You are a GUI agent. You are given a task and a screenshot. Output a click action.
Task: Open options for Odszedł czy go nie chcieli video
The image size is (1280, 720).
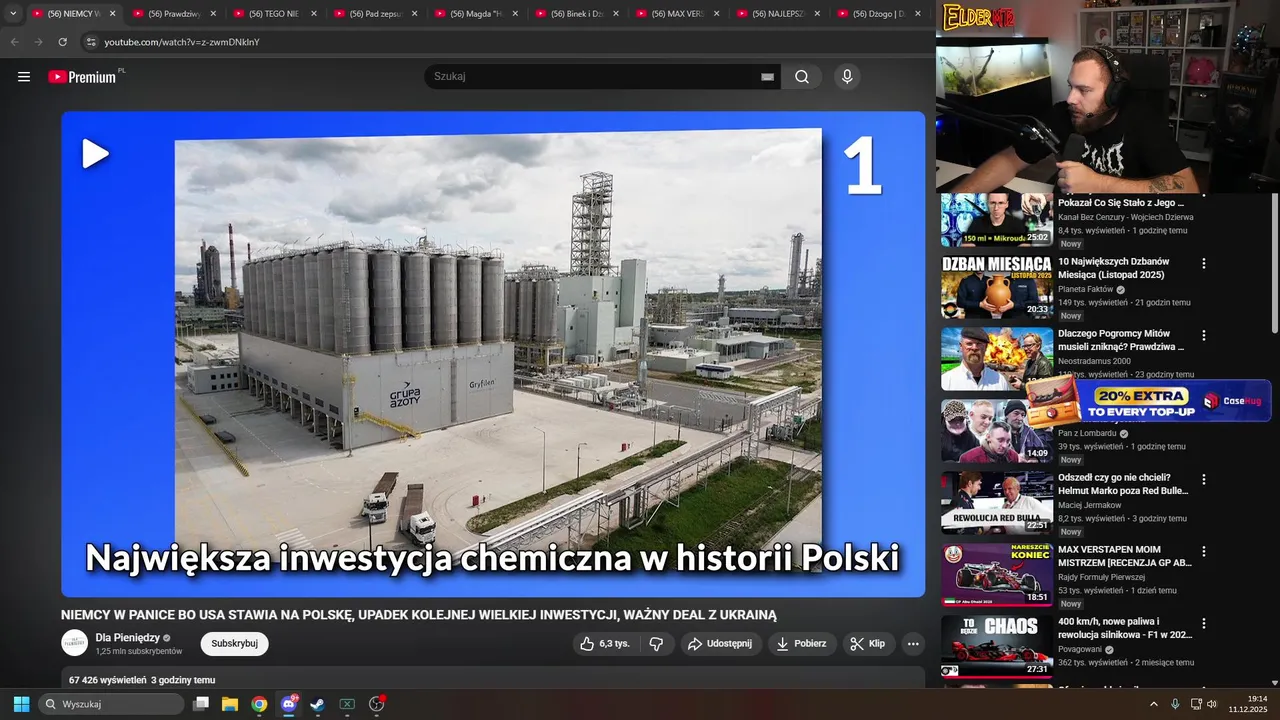[1204, 479]
